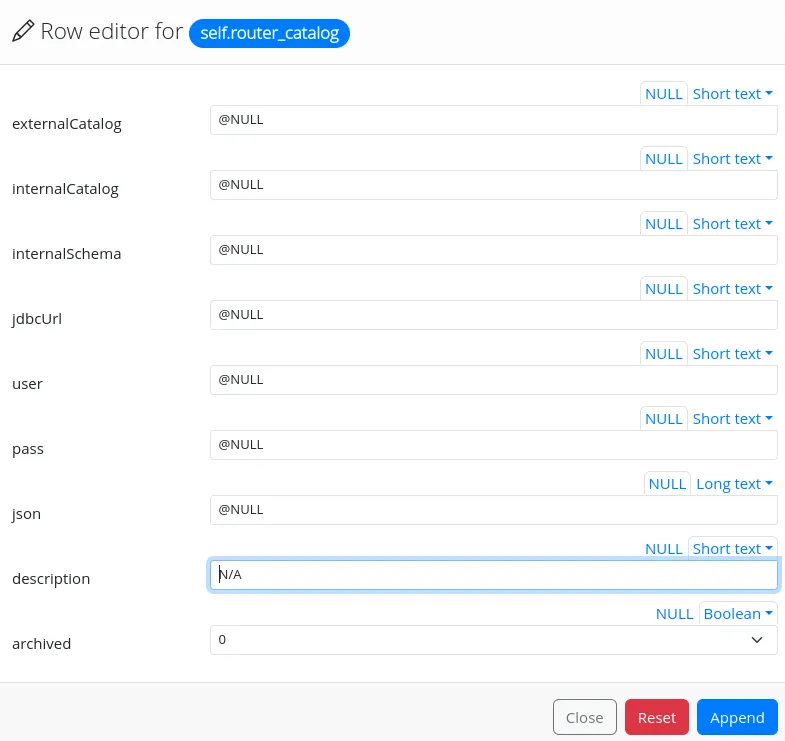Click into the internalSchema text field
The height and width of the screenshot is (741, 785).
click(493, 250)
